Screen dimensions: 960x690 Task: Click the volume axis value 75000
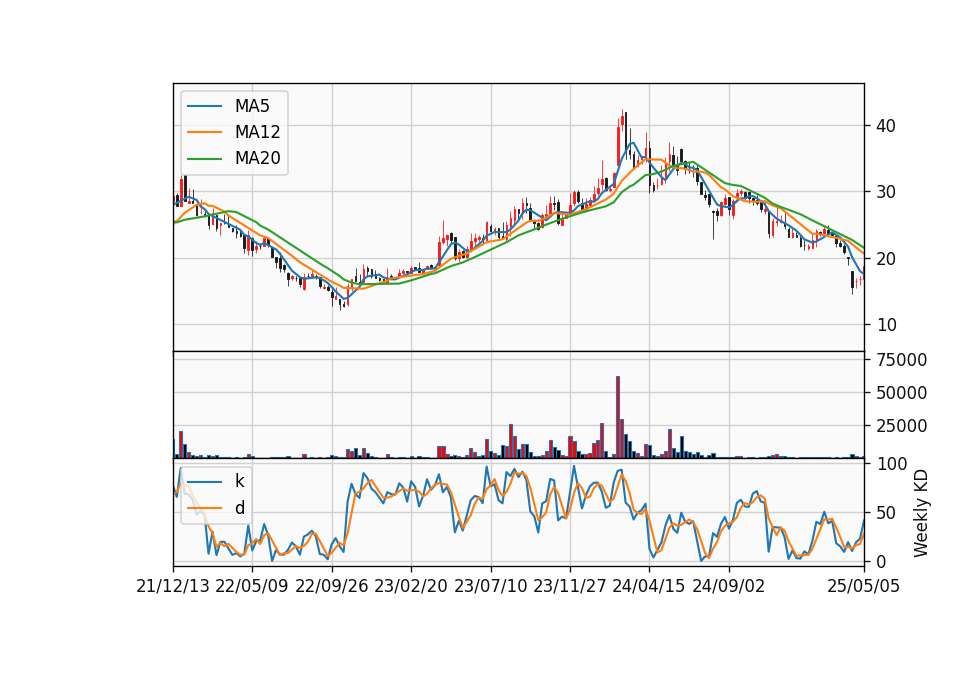click(901, 360)
